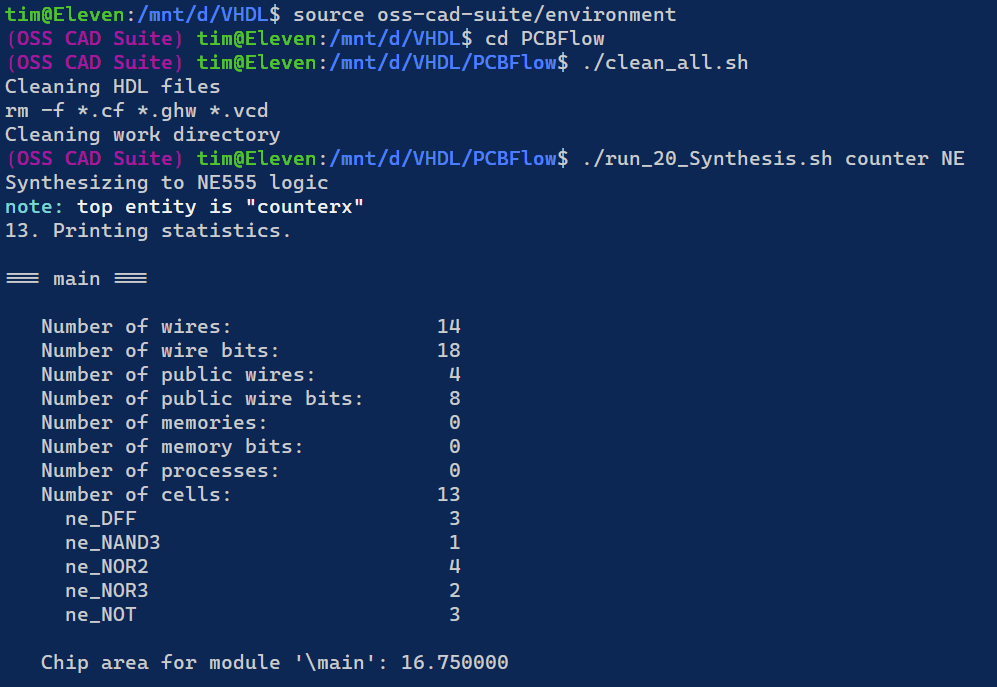Click the 'Number of public wire bits:' label

click(202, 399)
